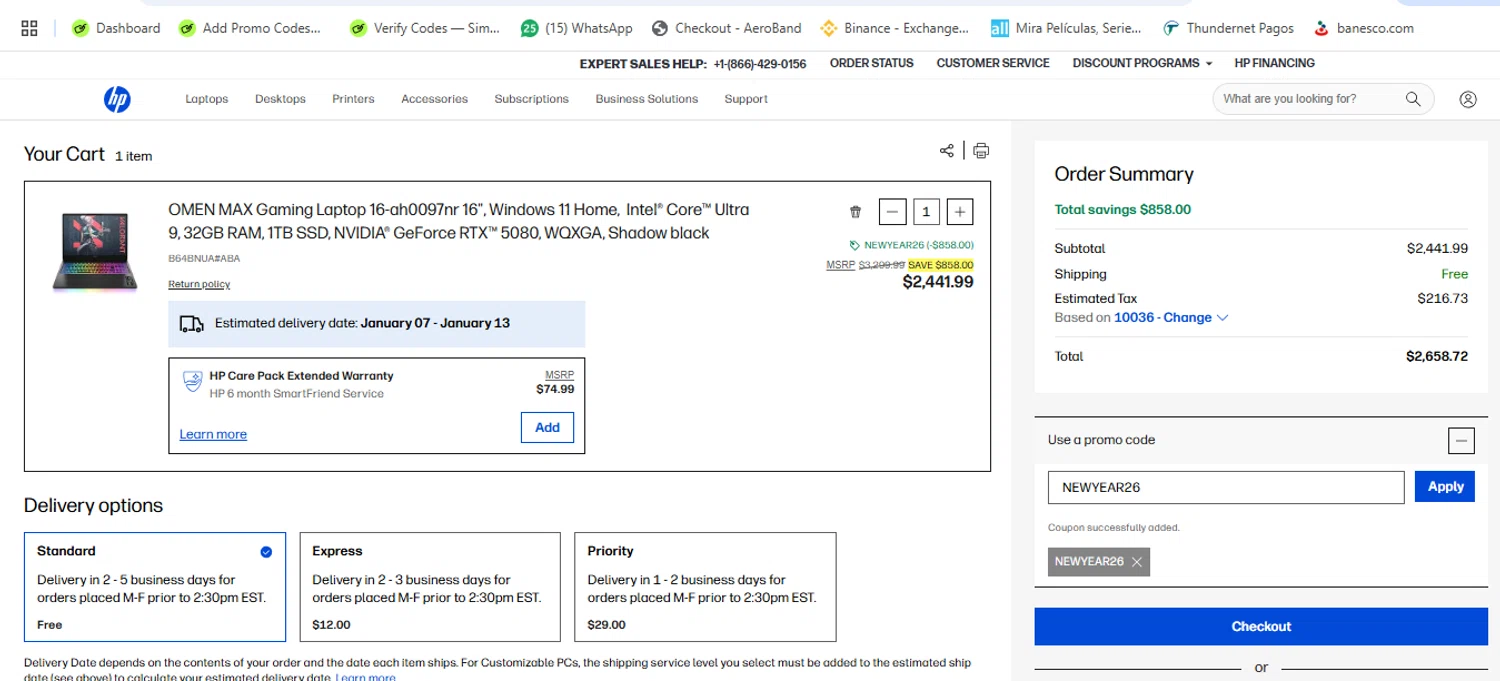This screenshot has width=1500, height=681.
Task: Open the Laptops menu
Action: click(x=207, y=99)
